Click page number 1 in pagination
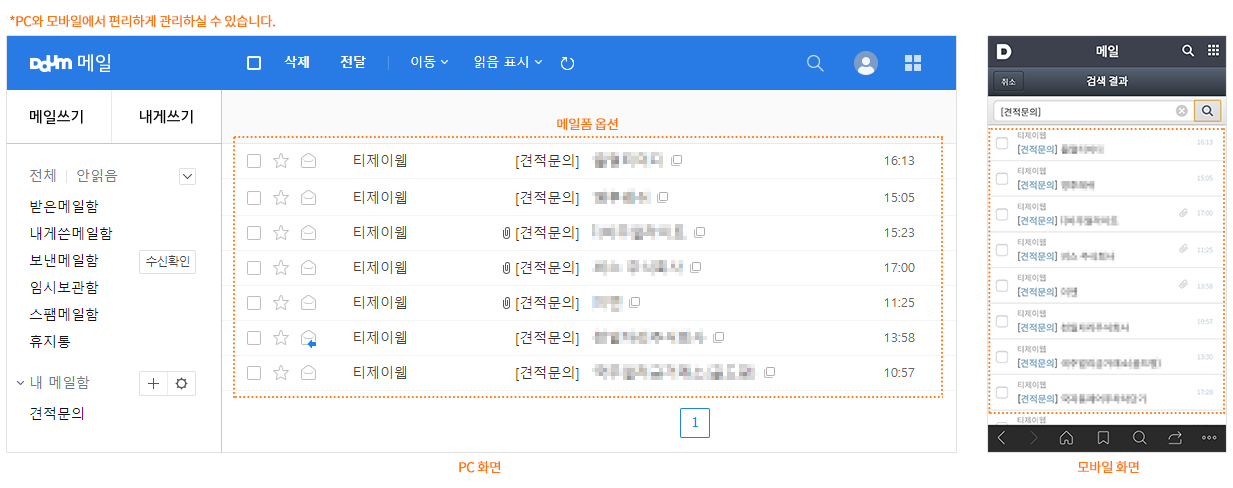Image resolution: width=1233 pixels, height=488 pixels. [x=694, y=423]
